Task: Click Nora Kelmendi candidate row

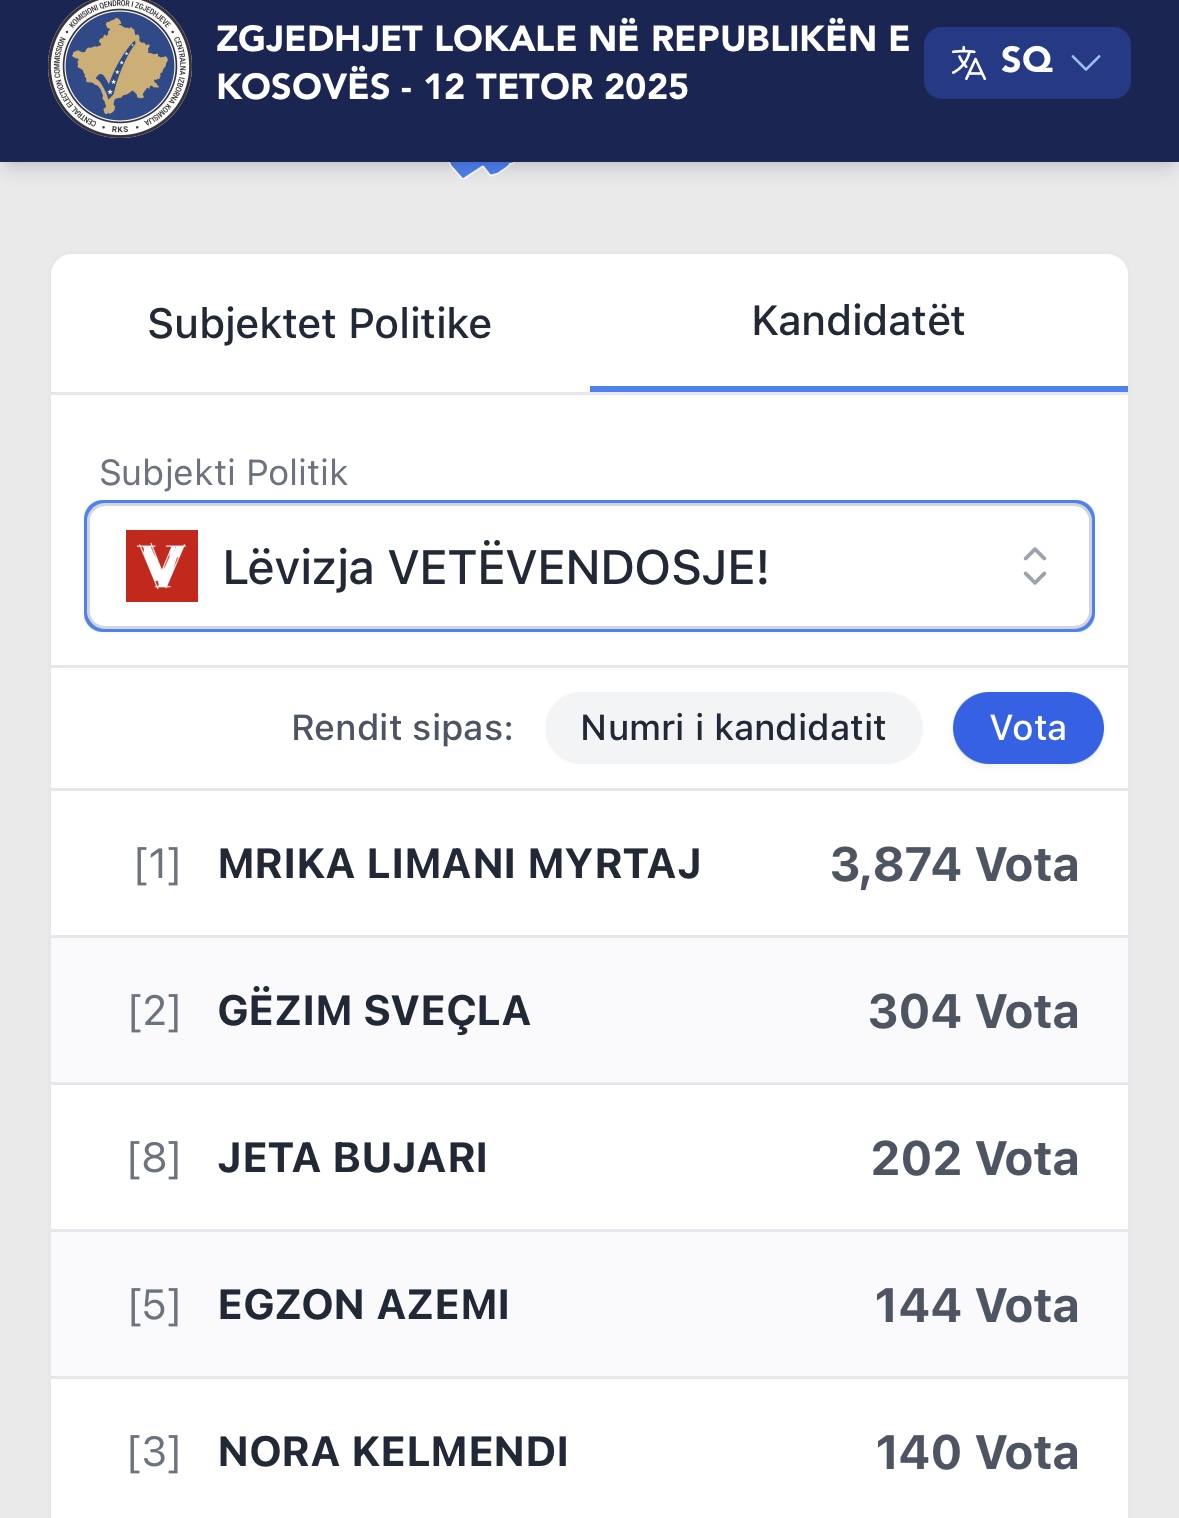Action: pyautogui.click(x=393, y=1452)
